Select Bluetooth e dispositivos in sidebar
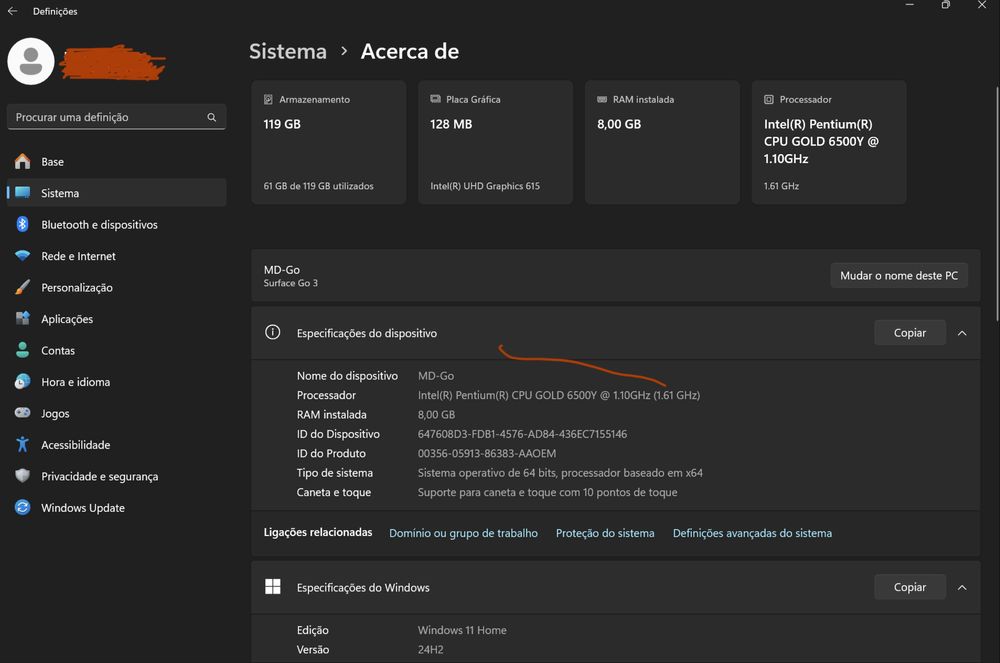 (117, 224)
